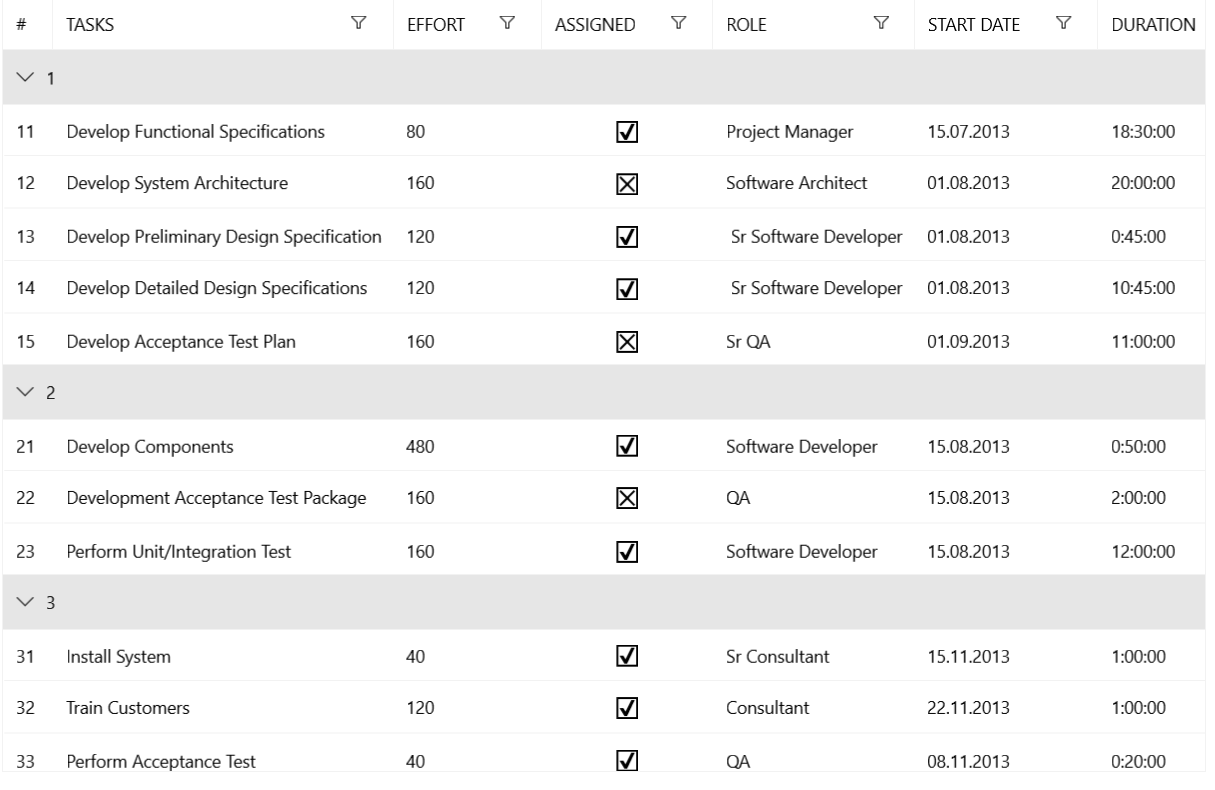
Task: Sort the grid by the DURATION header
Action: click(1152, 25)
